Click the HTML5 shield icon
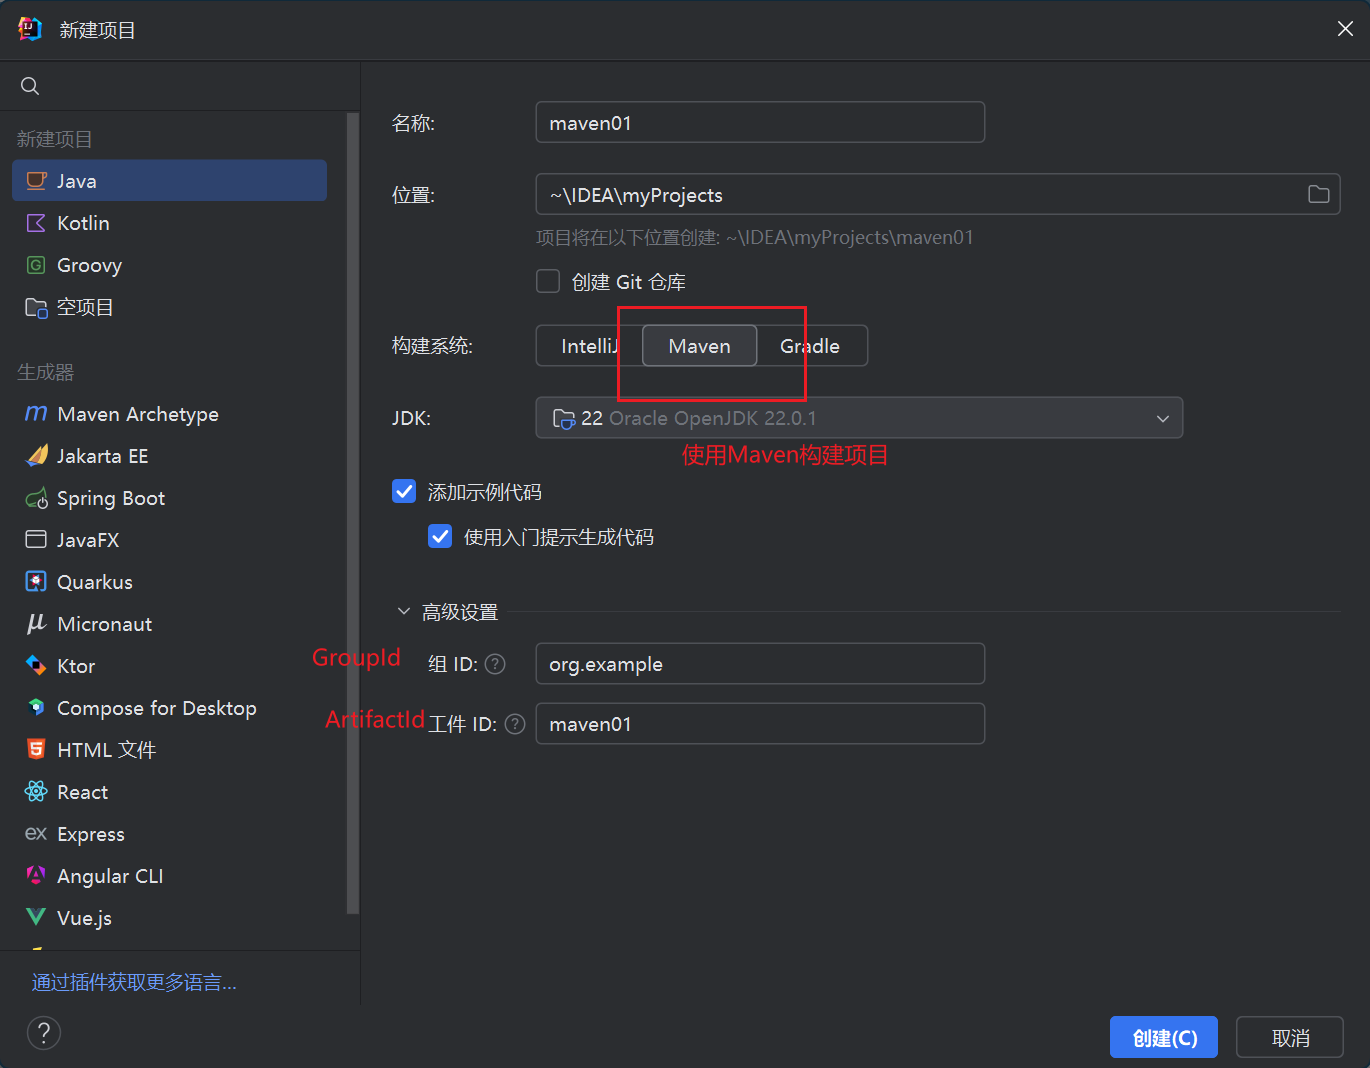Screen dimensions: 1370x1068 coord(36,750)
